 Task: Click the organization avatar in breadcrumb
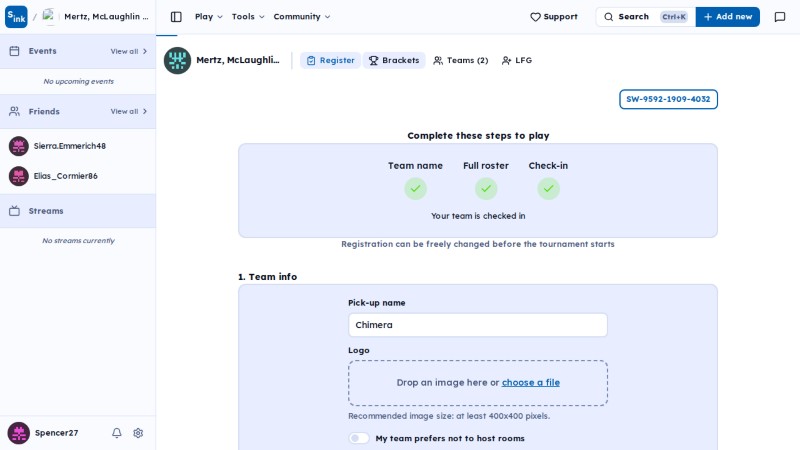point(49,16)
